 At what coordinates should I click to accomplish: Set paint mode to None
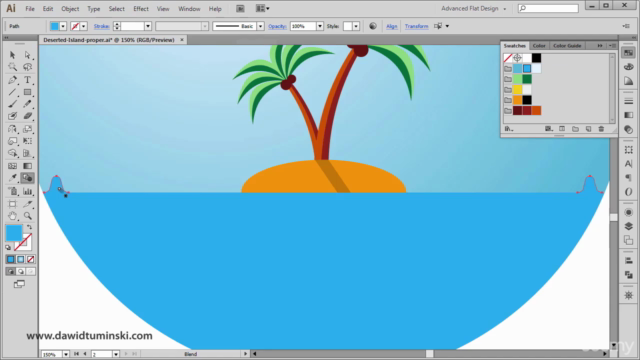[31, 260]
